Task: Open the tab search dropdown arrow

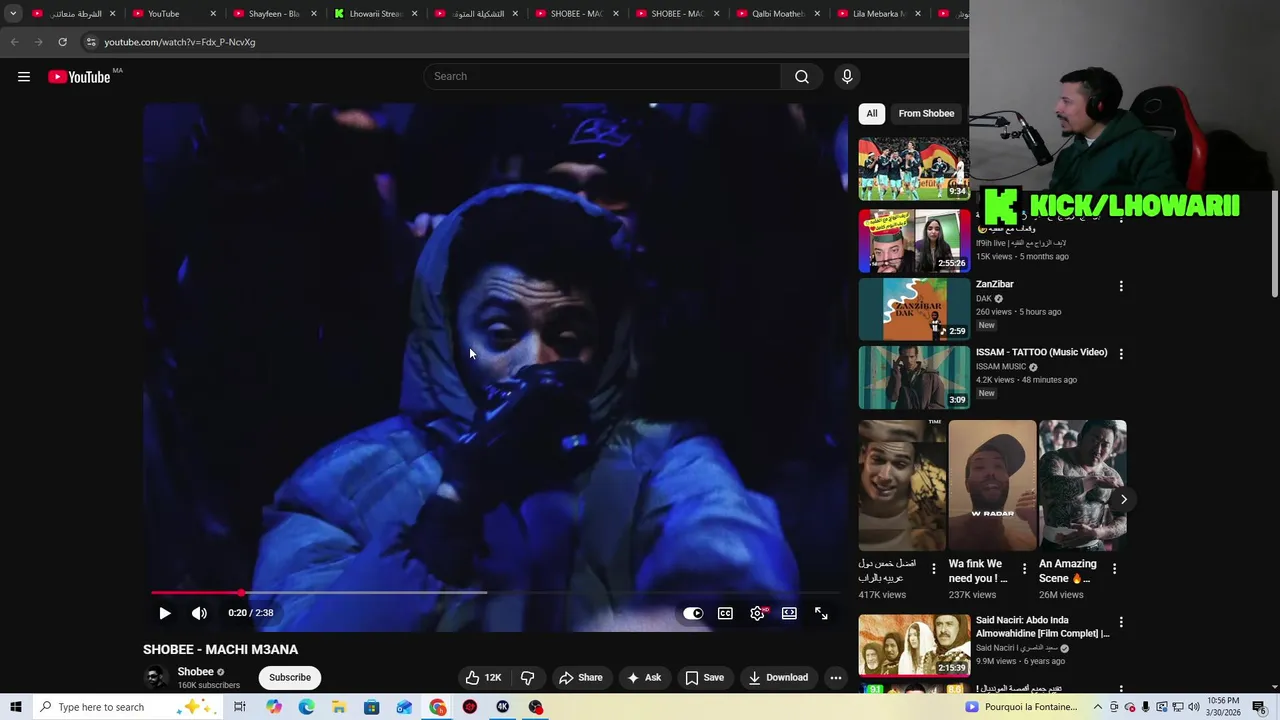Action: (13, 14)
